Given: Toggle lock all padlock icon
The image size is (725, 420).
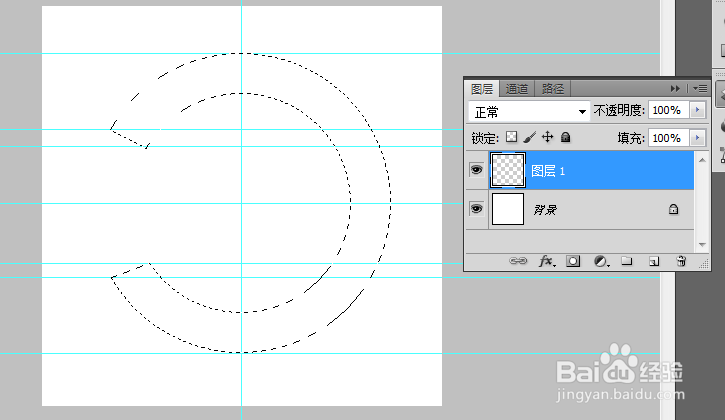Looking at the screenshot, I should tap(565, 137).
